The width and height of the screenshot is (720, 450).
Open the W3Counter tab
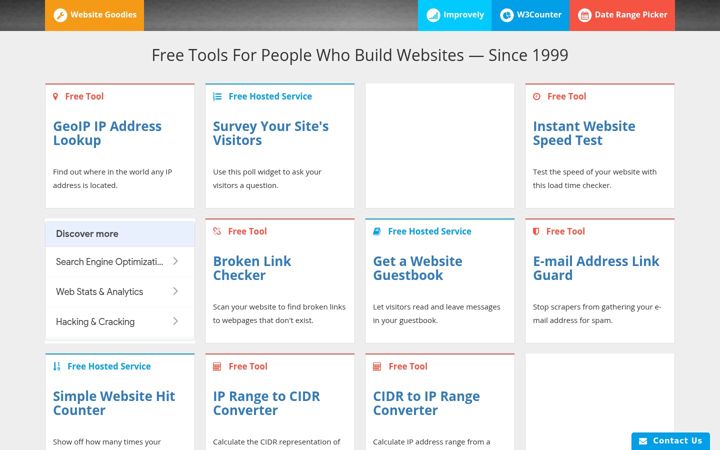pos(530,15)
